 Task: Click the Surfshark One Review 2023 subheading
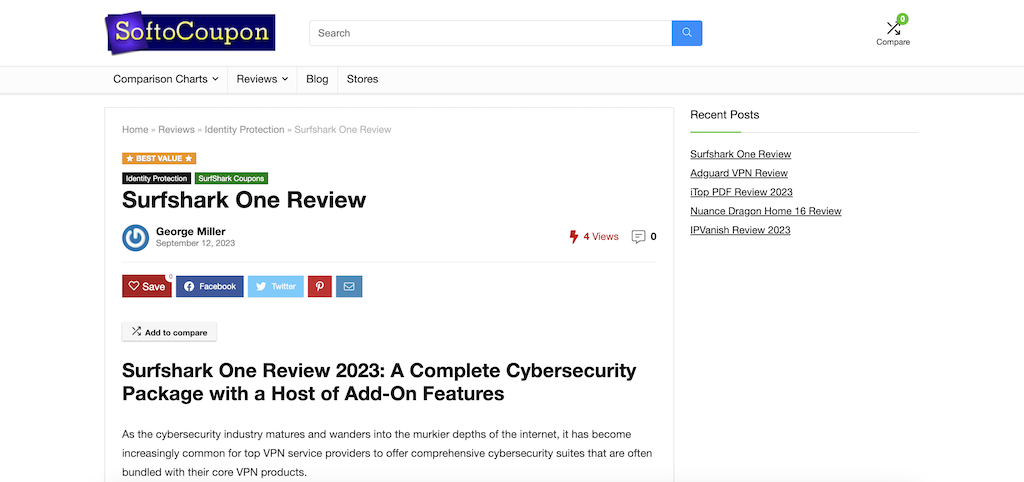[379, 382]
